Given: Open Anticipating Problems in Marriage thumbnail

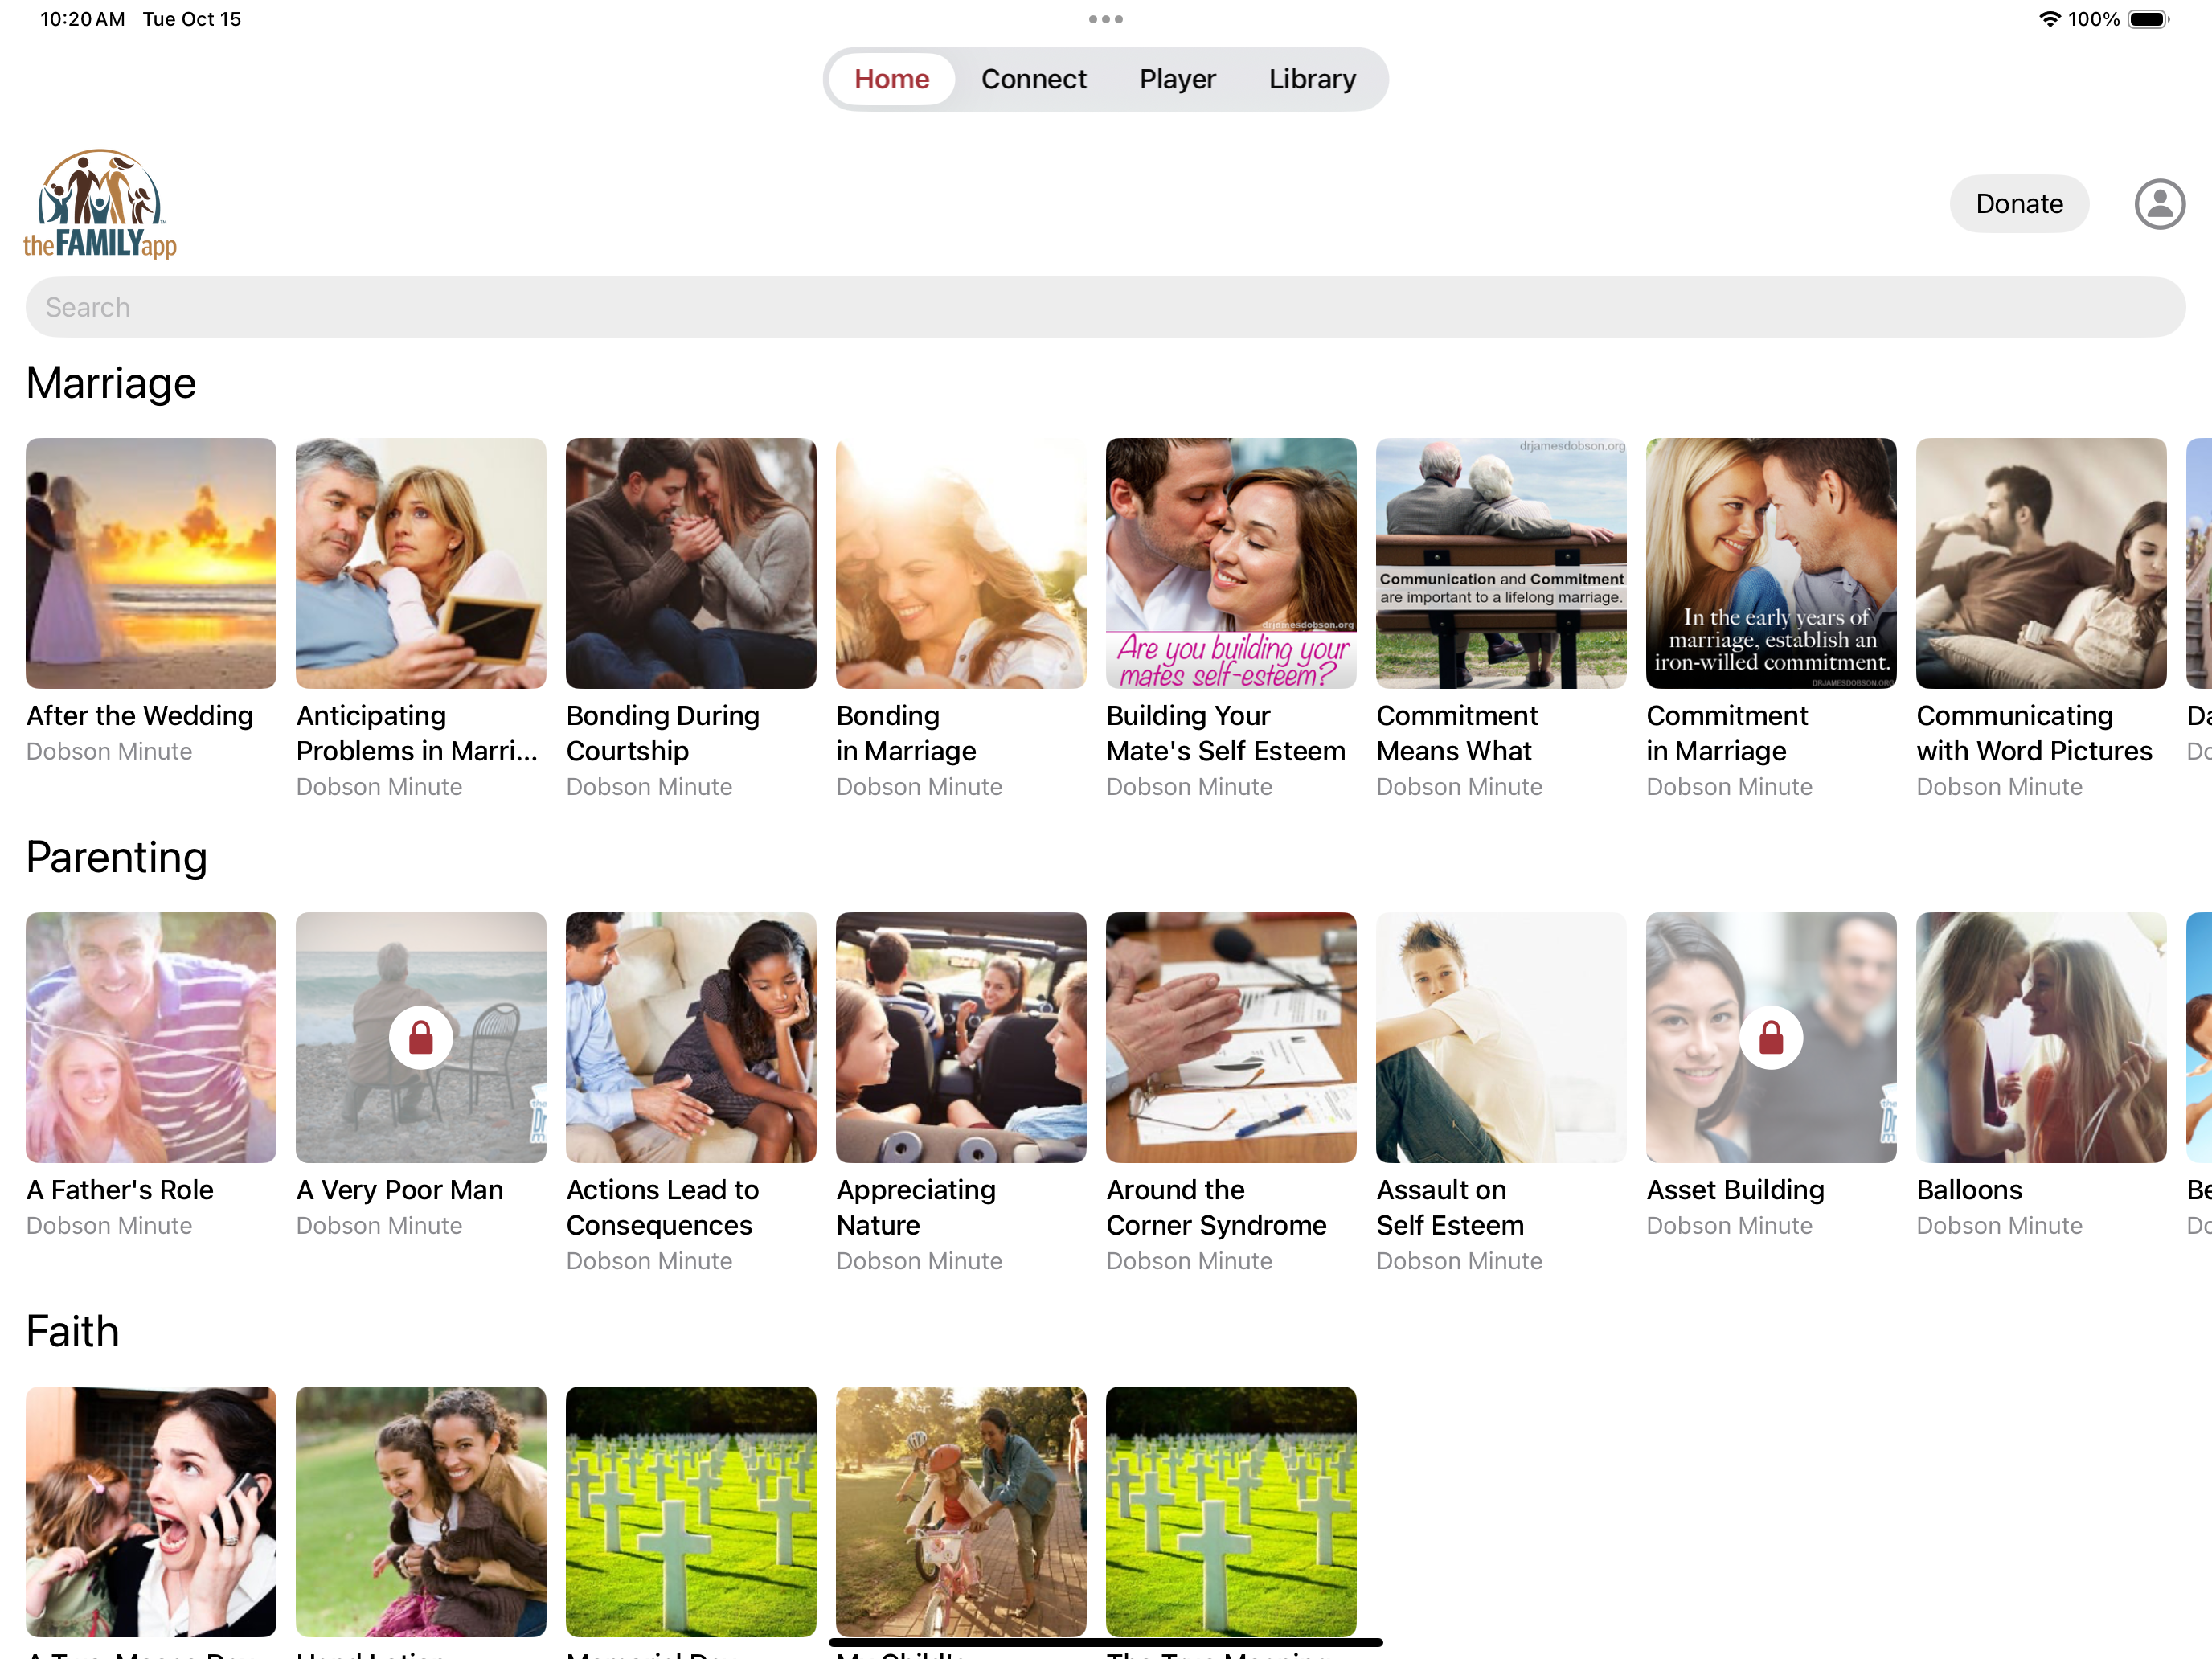Looking at the screenshot, I should tap(421, 563).
